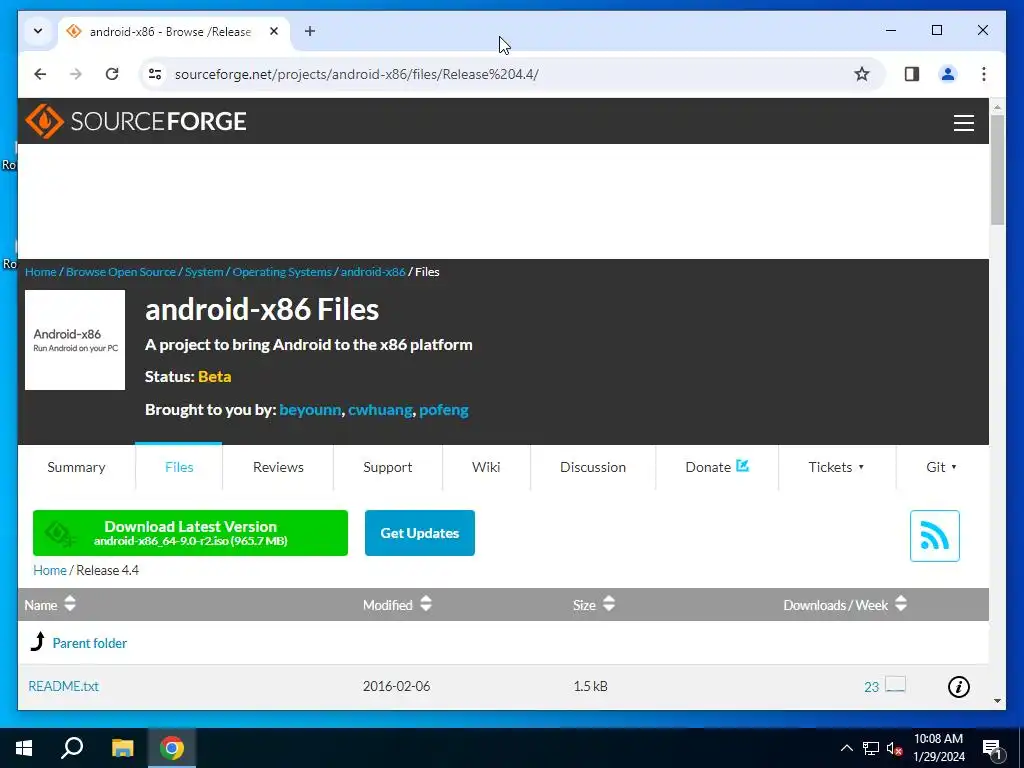The width and height of the screenshot is (1024, 768).
Task: Reload the current page
Action: [x=112, y=74]
